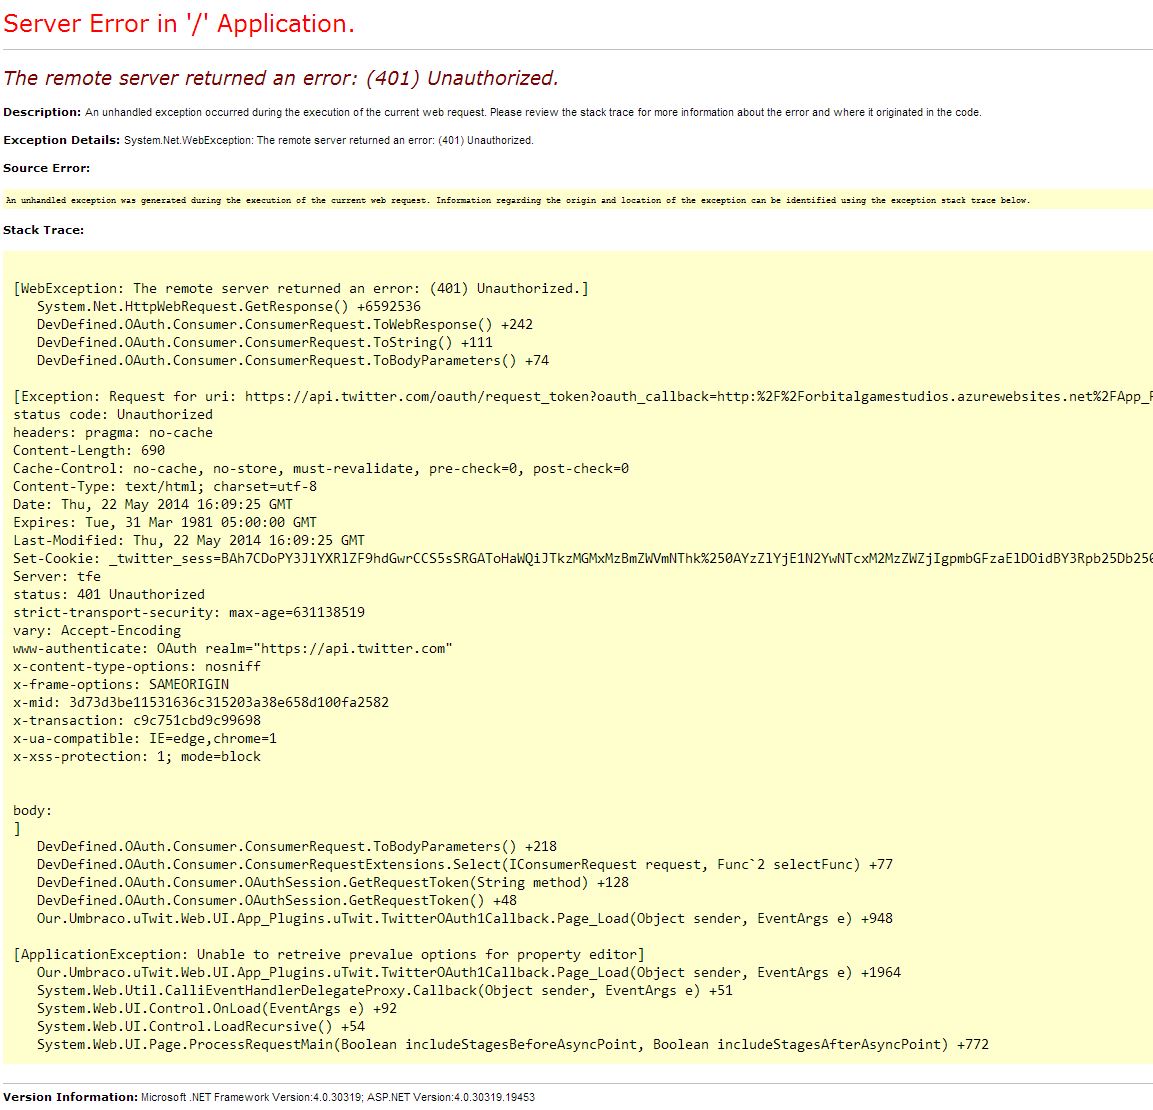Click the x-transaction header line

(x=136, y=720)
